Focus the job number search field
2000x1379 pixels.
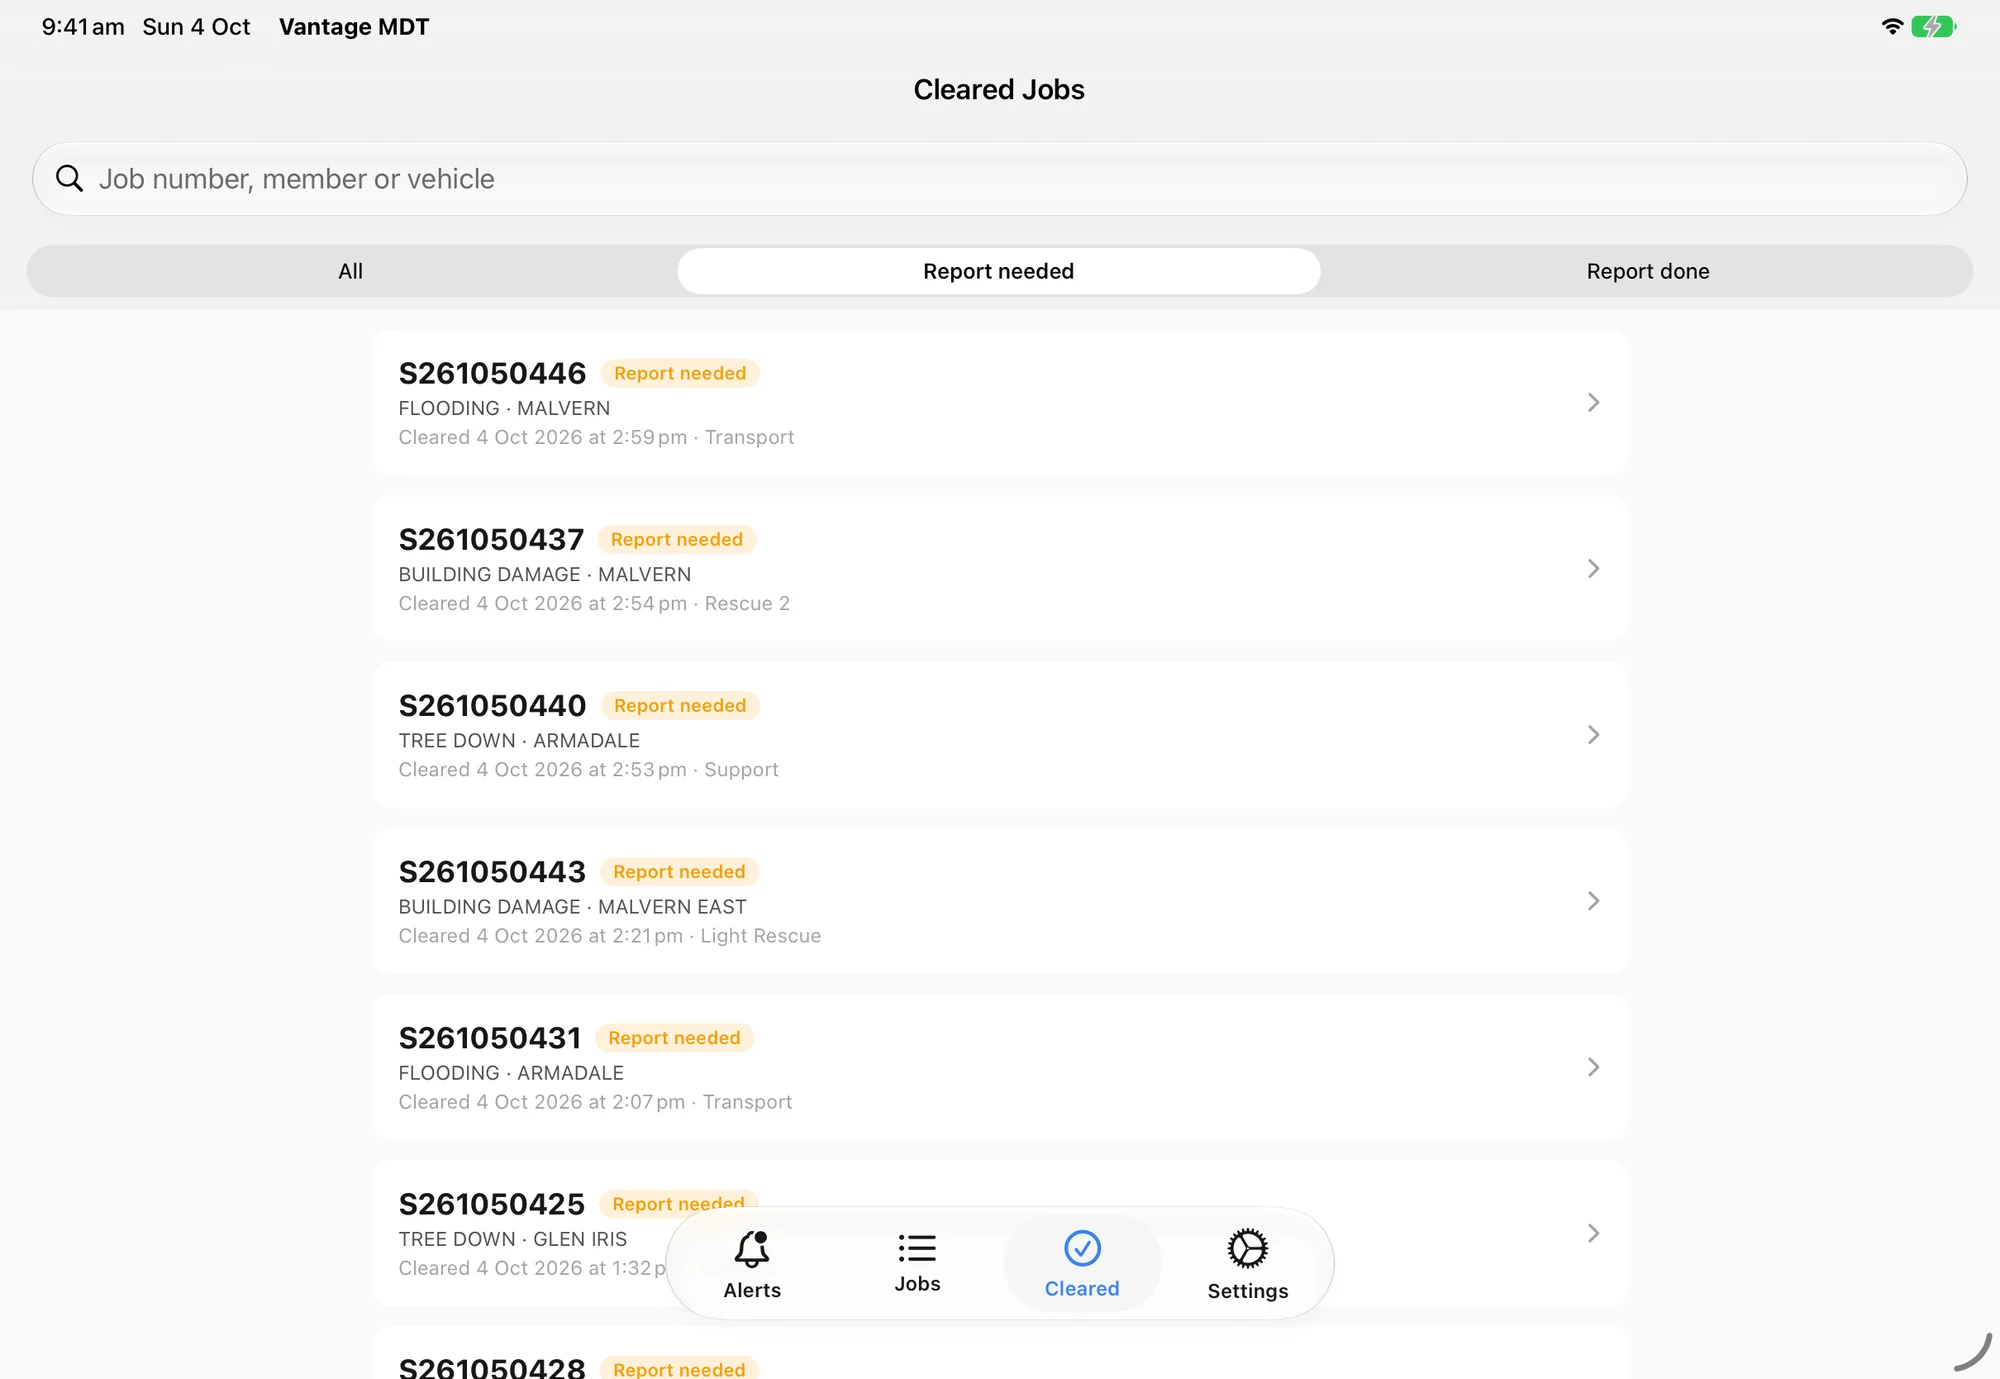999,179
